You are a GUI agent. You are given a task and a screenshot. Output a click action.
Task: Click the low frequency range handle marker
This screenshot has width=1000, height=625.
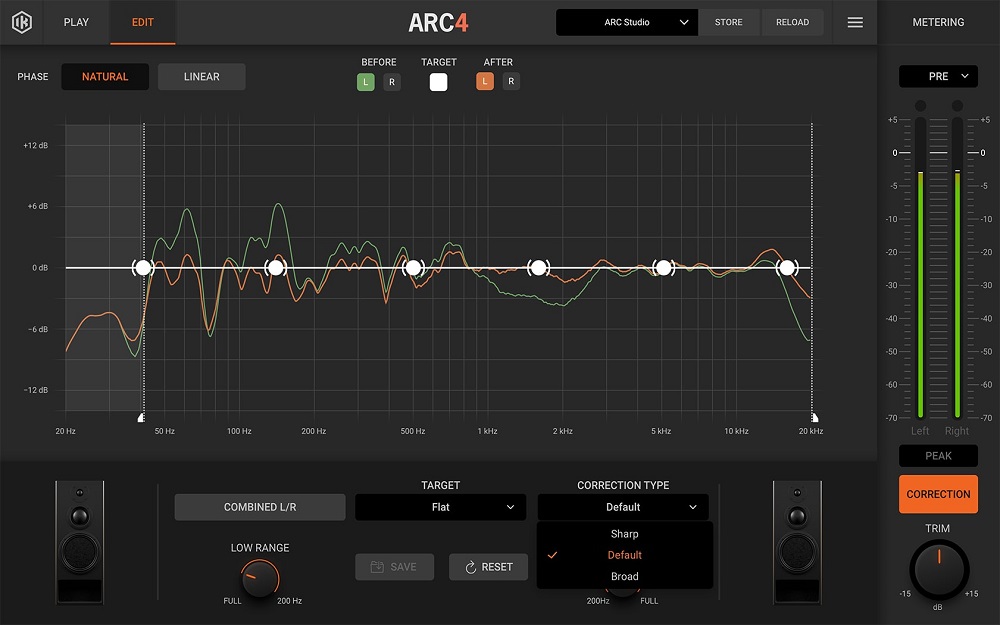click(142, 417)
